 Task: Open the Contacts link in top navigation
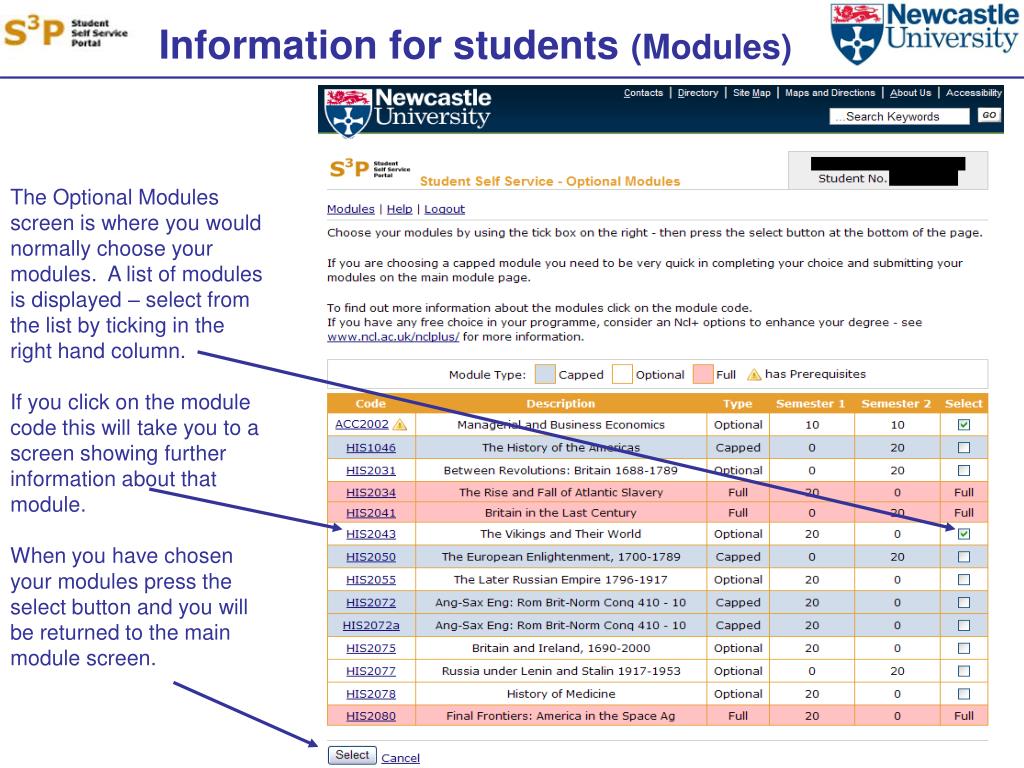[x=643, y=93]
